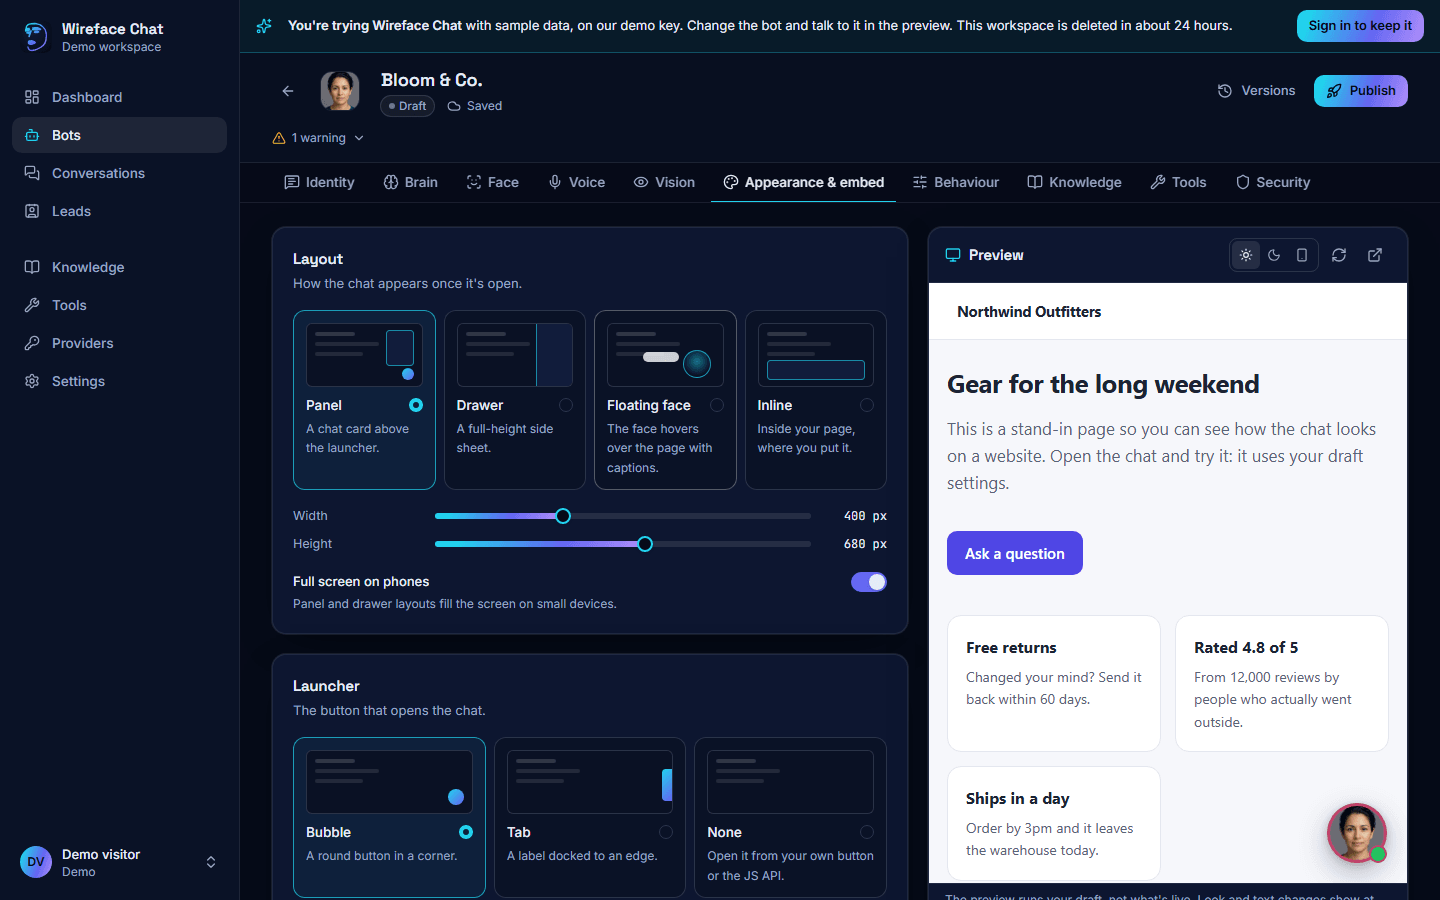Open sidebar Knowledge page

(x=119, y=267)
